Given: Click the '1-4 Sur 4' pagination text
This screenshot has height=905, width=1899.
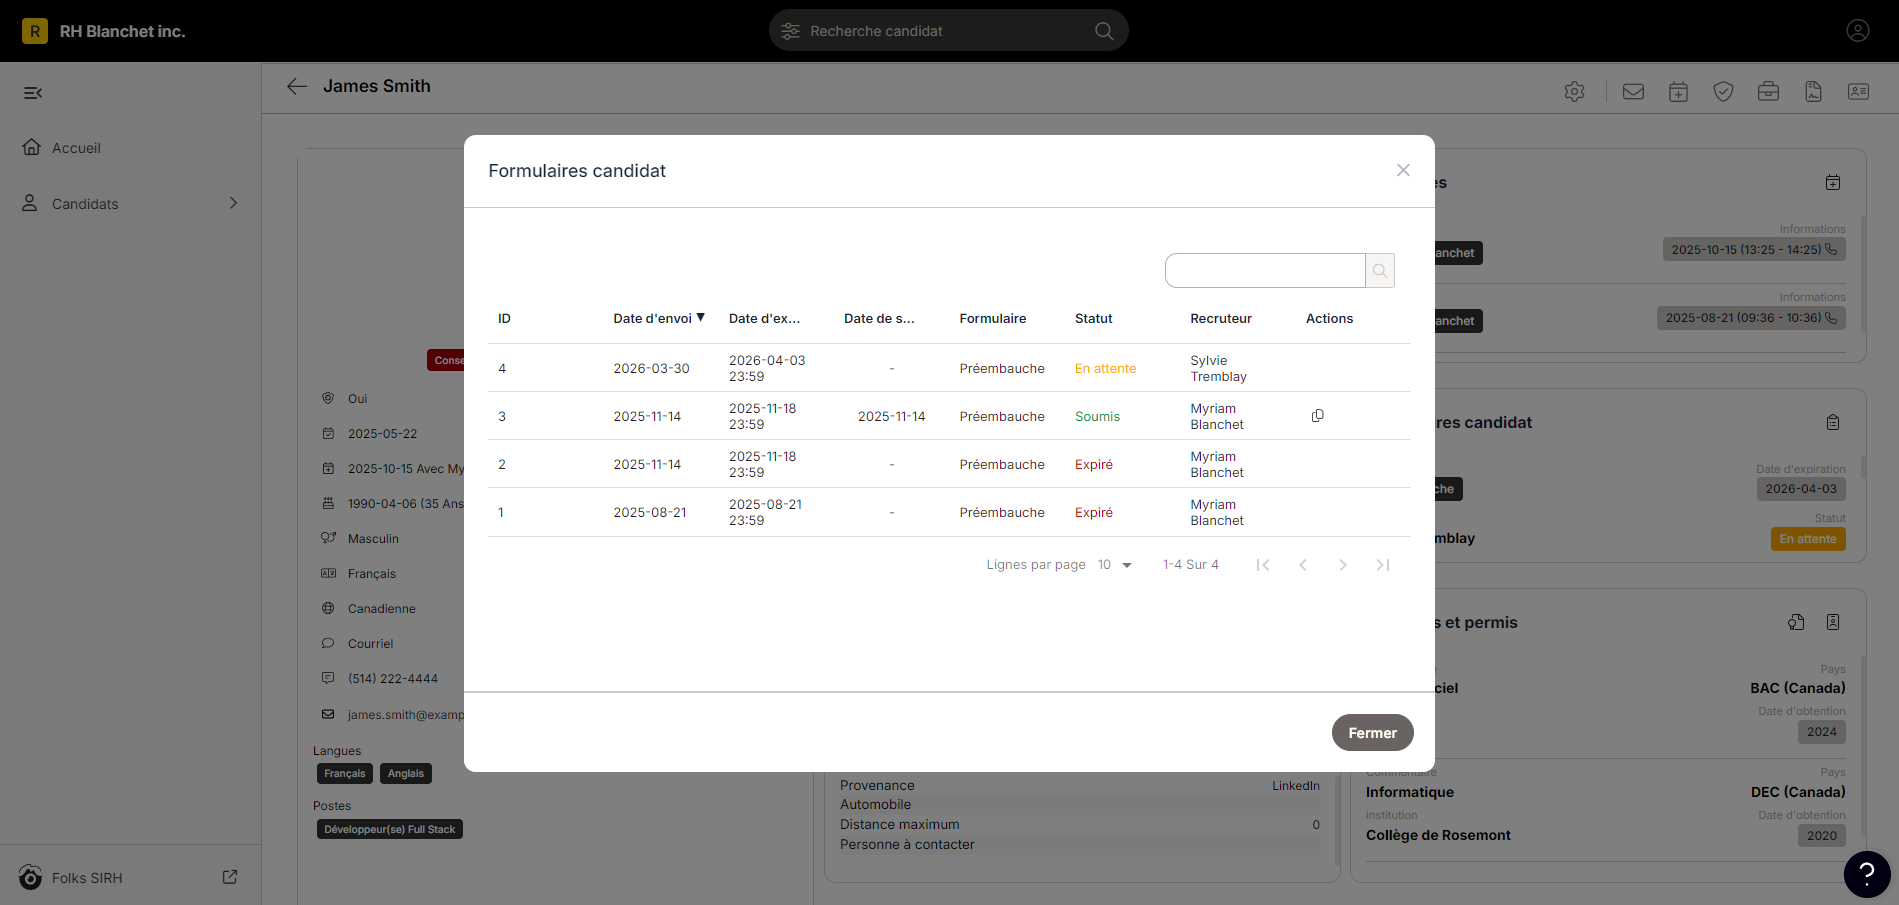Looking at the screenshot, I should [x=1191, y=565].
